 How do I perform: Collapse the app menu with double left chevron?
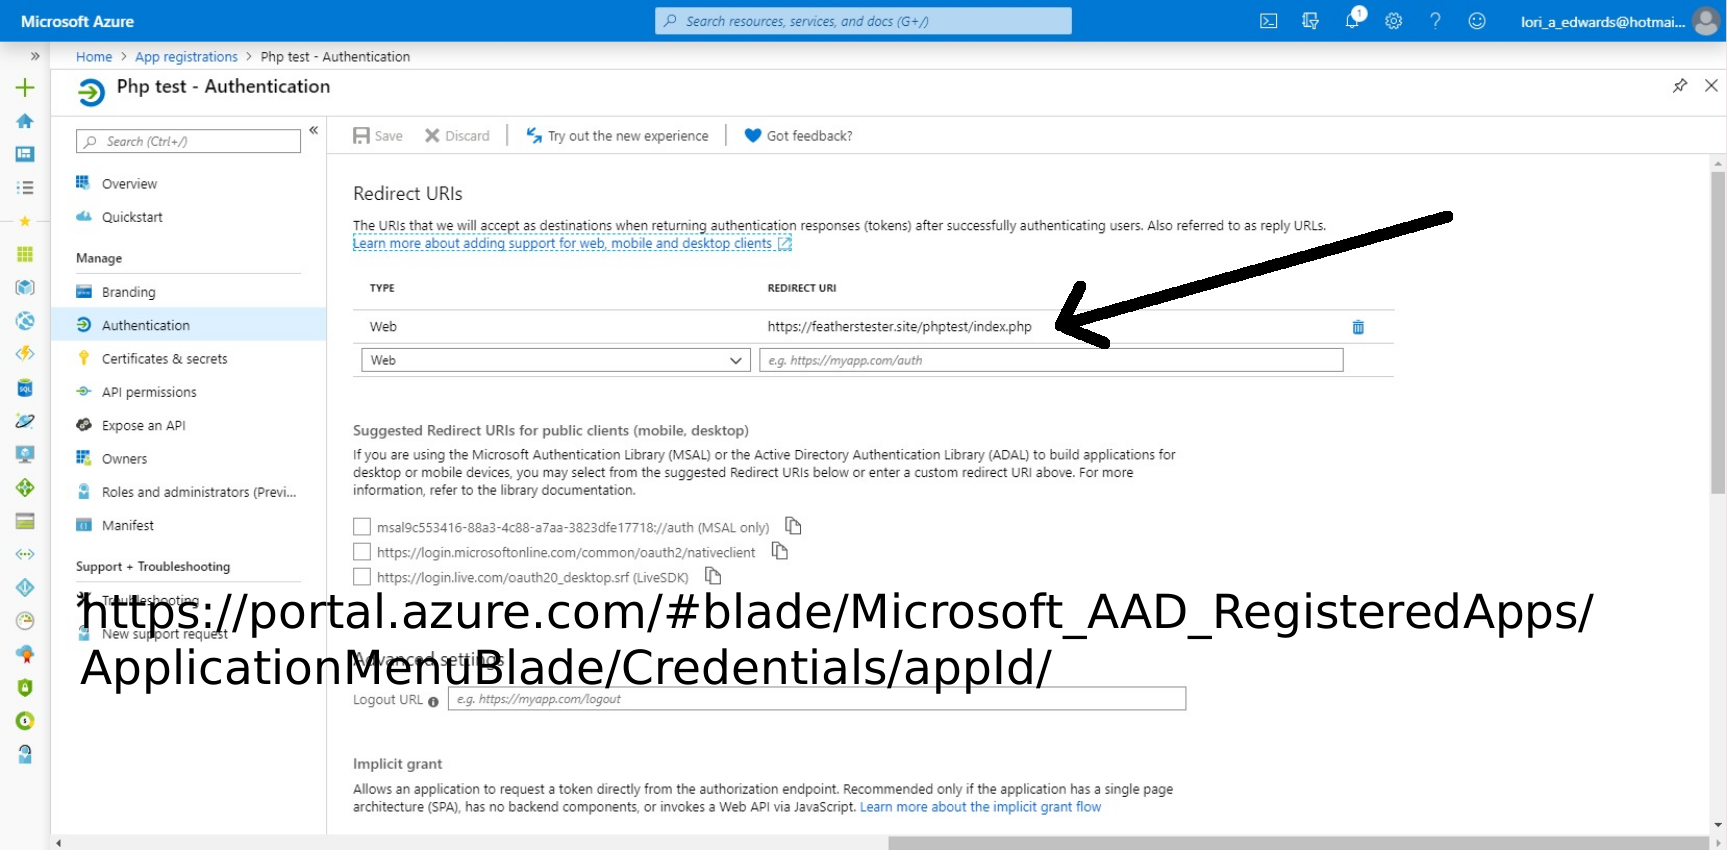(313, 130)
